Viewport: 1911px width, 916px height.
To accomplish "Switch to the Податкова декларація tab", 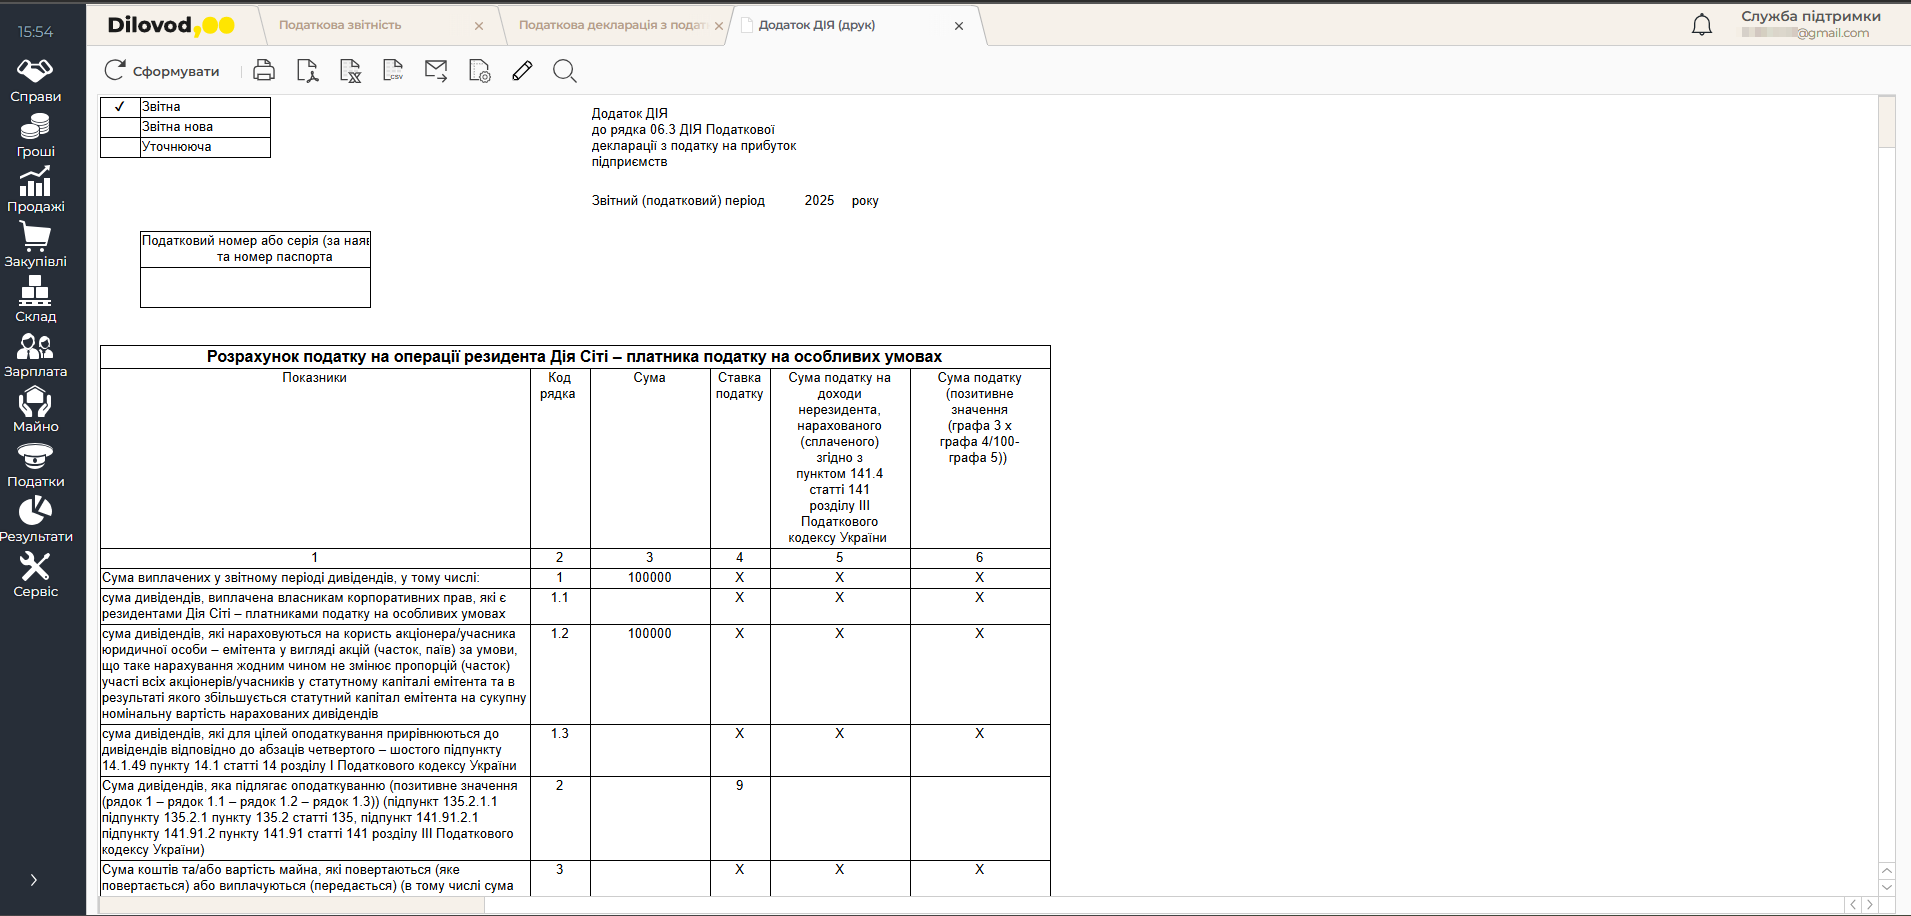I will coord(612,25).
